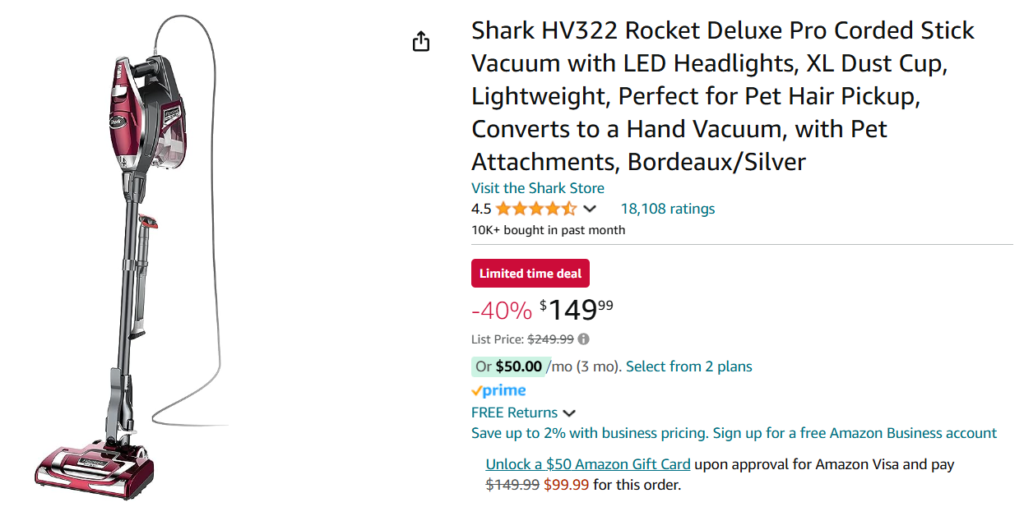1024x507 pixels.
Task: Click the $149.99 deal price
Action: [576, 309]
